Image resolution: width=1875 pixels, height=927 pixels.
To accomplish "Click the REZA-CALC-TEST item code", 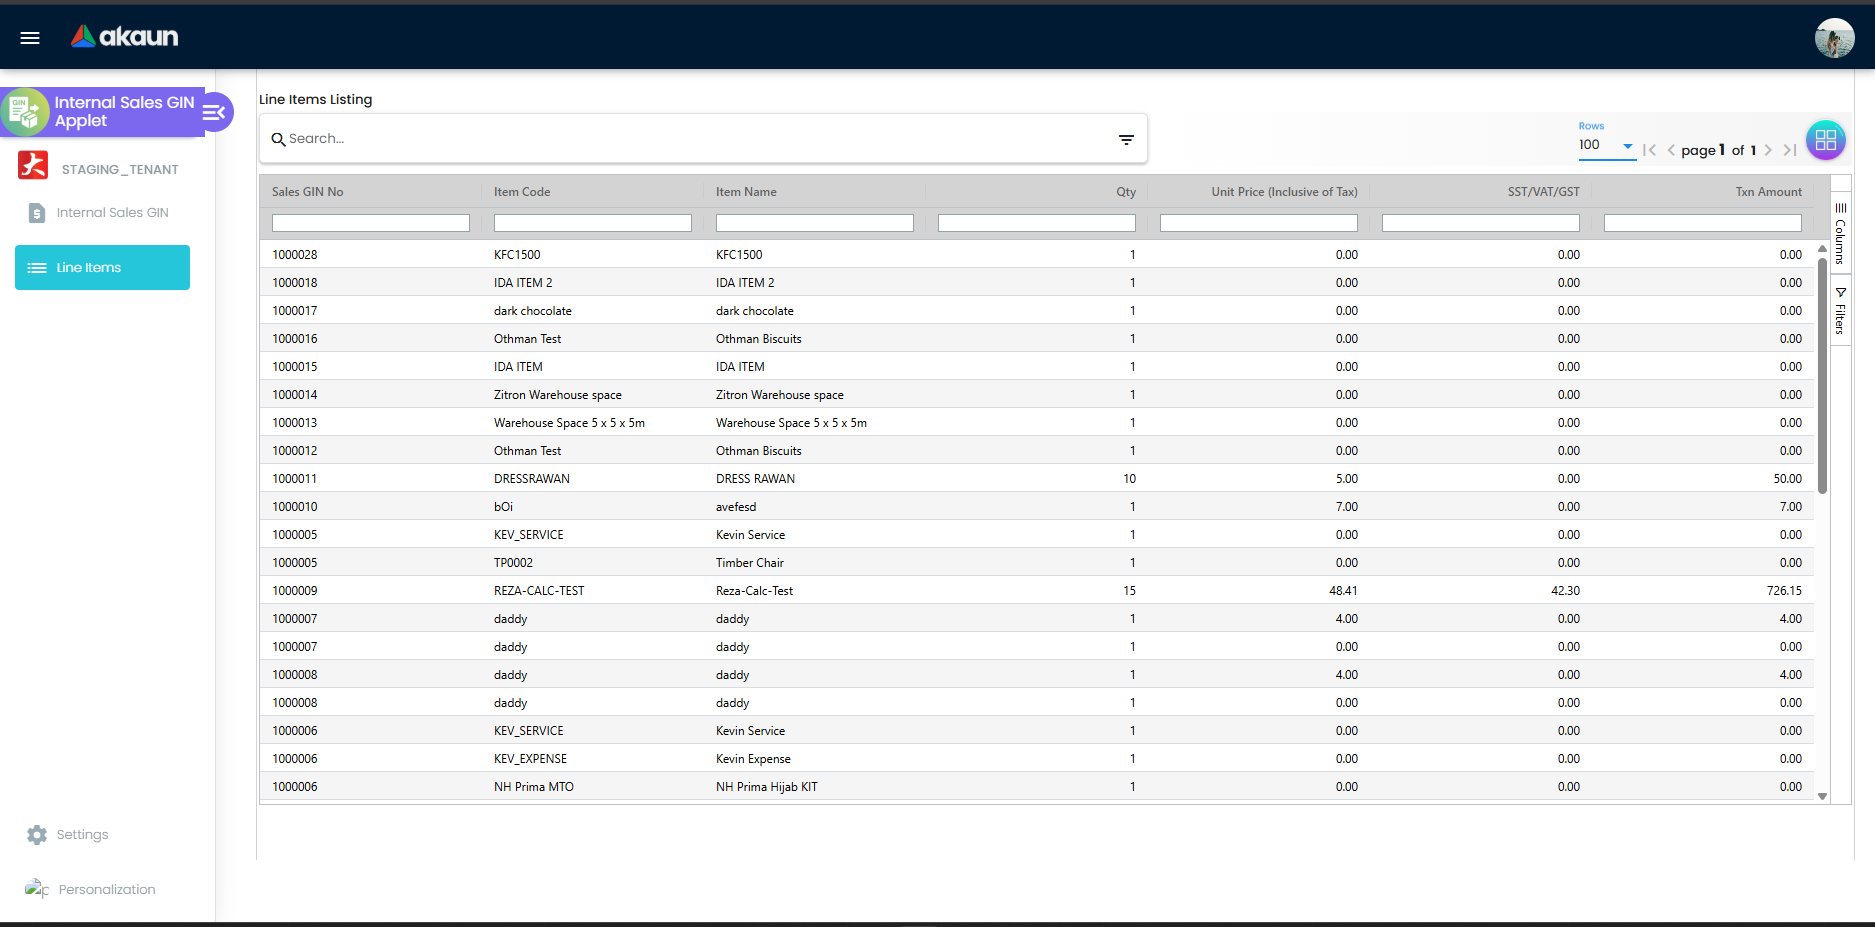I will [x=539, y=591].
